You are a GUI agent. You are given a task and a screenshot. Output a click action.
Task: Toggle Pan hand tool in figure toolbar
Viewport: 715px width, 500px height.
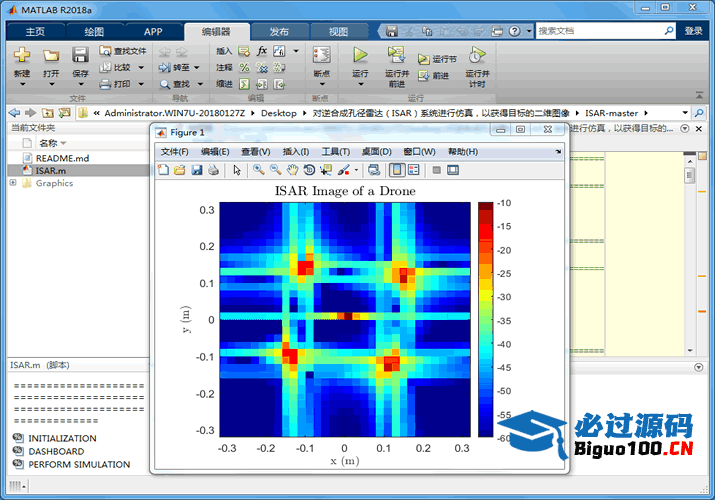click(292, 170)
